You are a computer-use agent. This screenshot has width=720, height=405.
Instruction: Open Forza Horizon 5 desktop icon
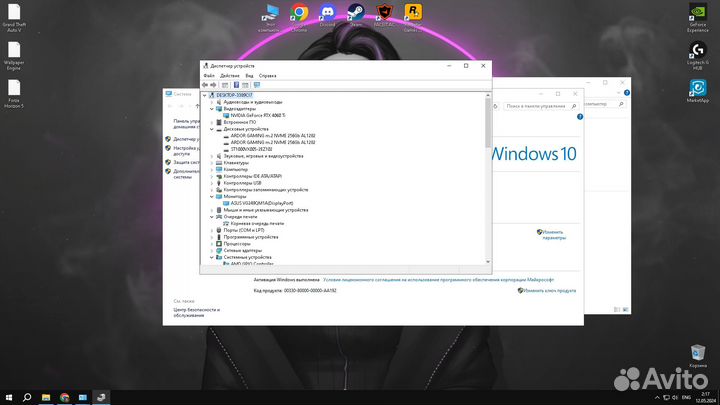point(14,94)
